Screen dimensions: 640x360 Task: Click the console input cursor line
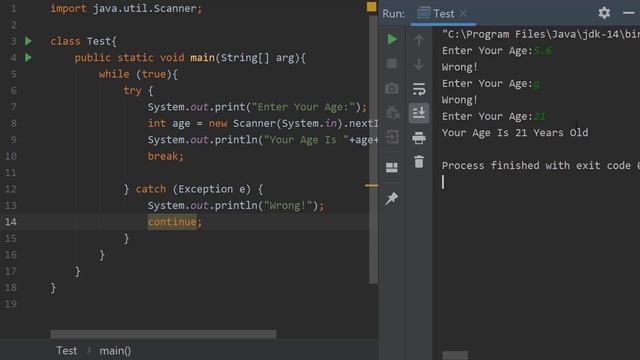443,182
